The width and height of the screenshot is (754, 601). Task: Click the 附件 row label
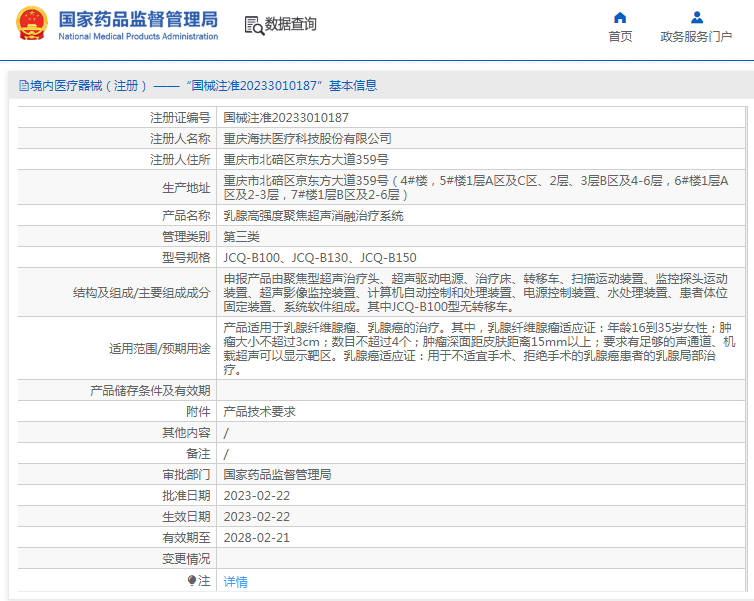pos(198,412)
